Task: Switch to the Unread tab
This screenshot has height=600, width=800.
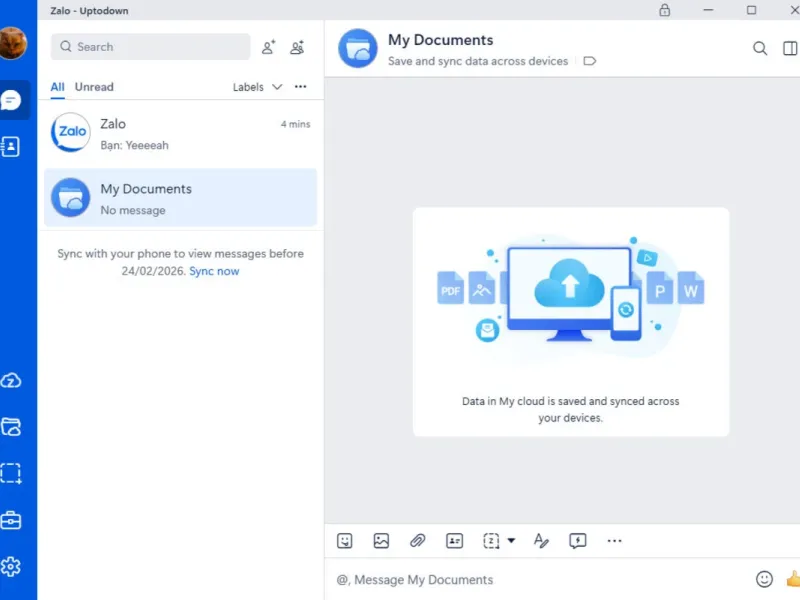Action: pyautogui.click(x=94, y=87)
